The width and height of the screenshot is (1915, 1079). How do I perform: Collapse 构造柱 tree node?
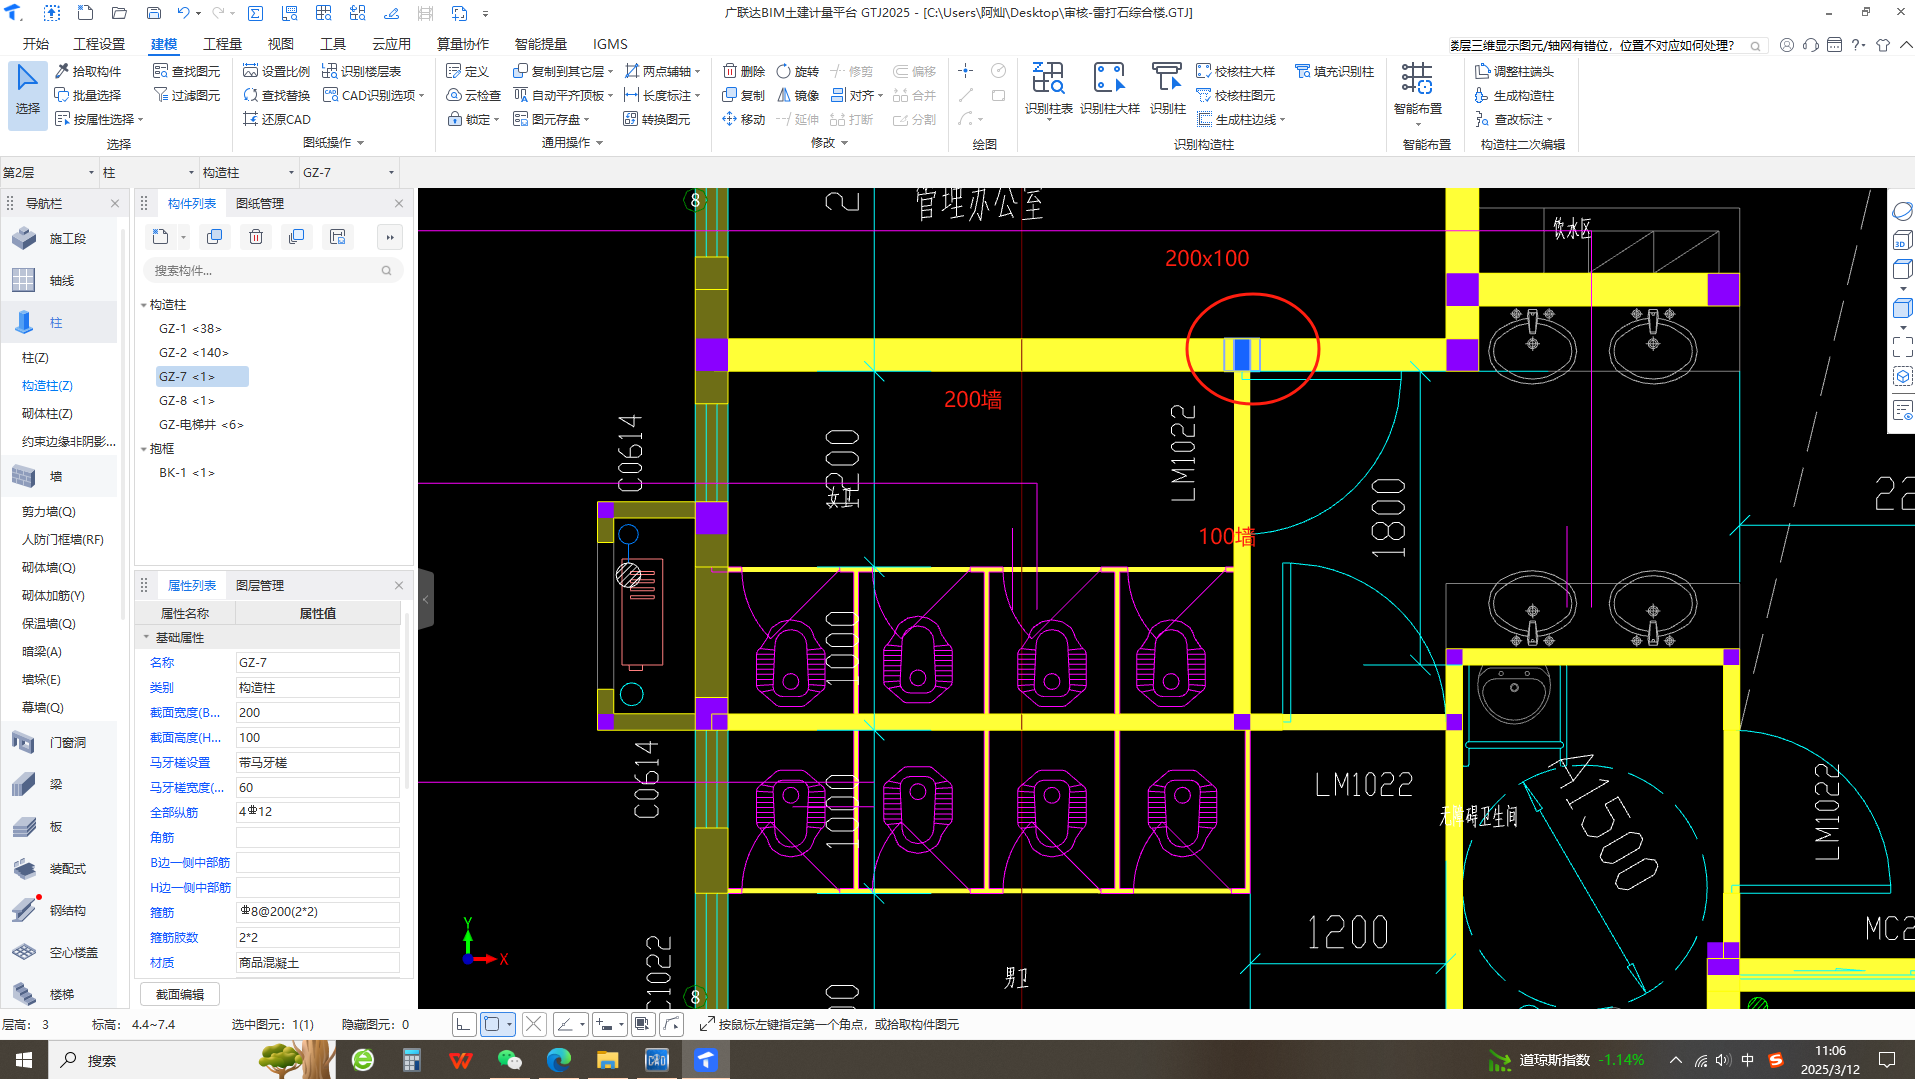tap(144, 304)
